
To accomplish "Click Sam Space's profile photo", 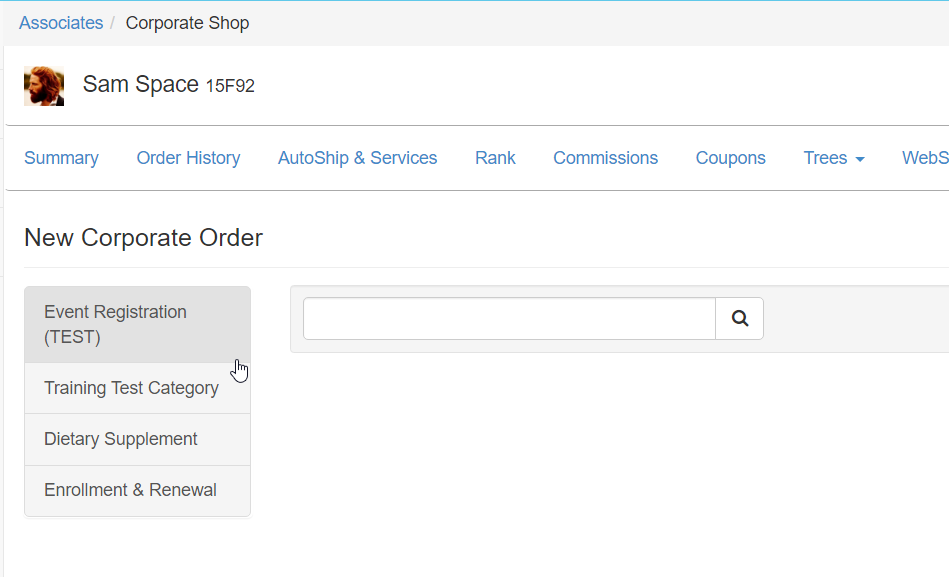I will 44,86.
